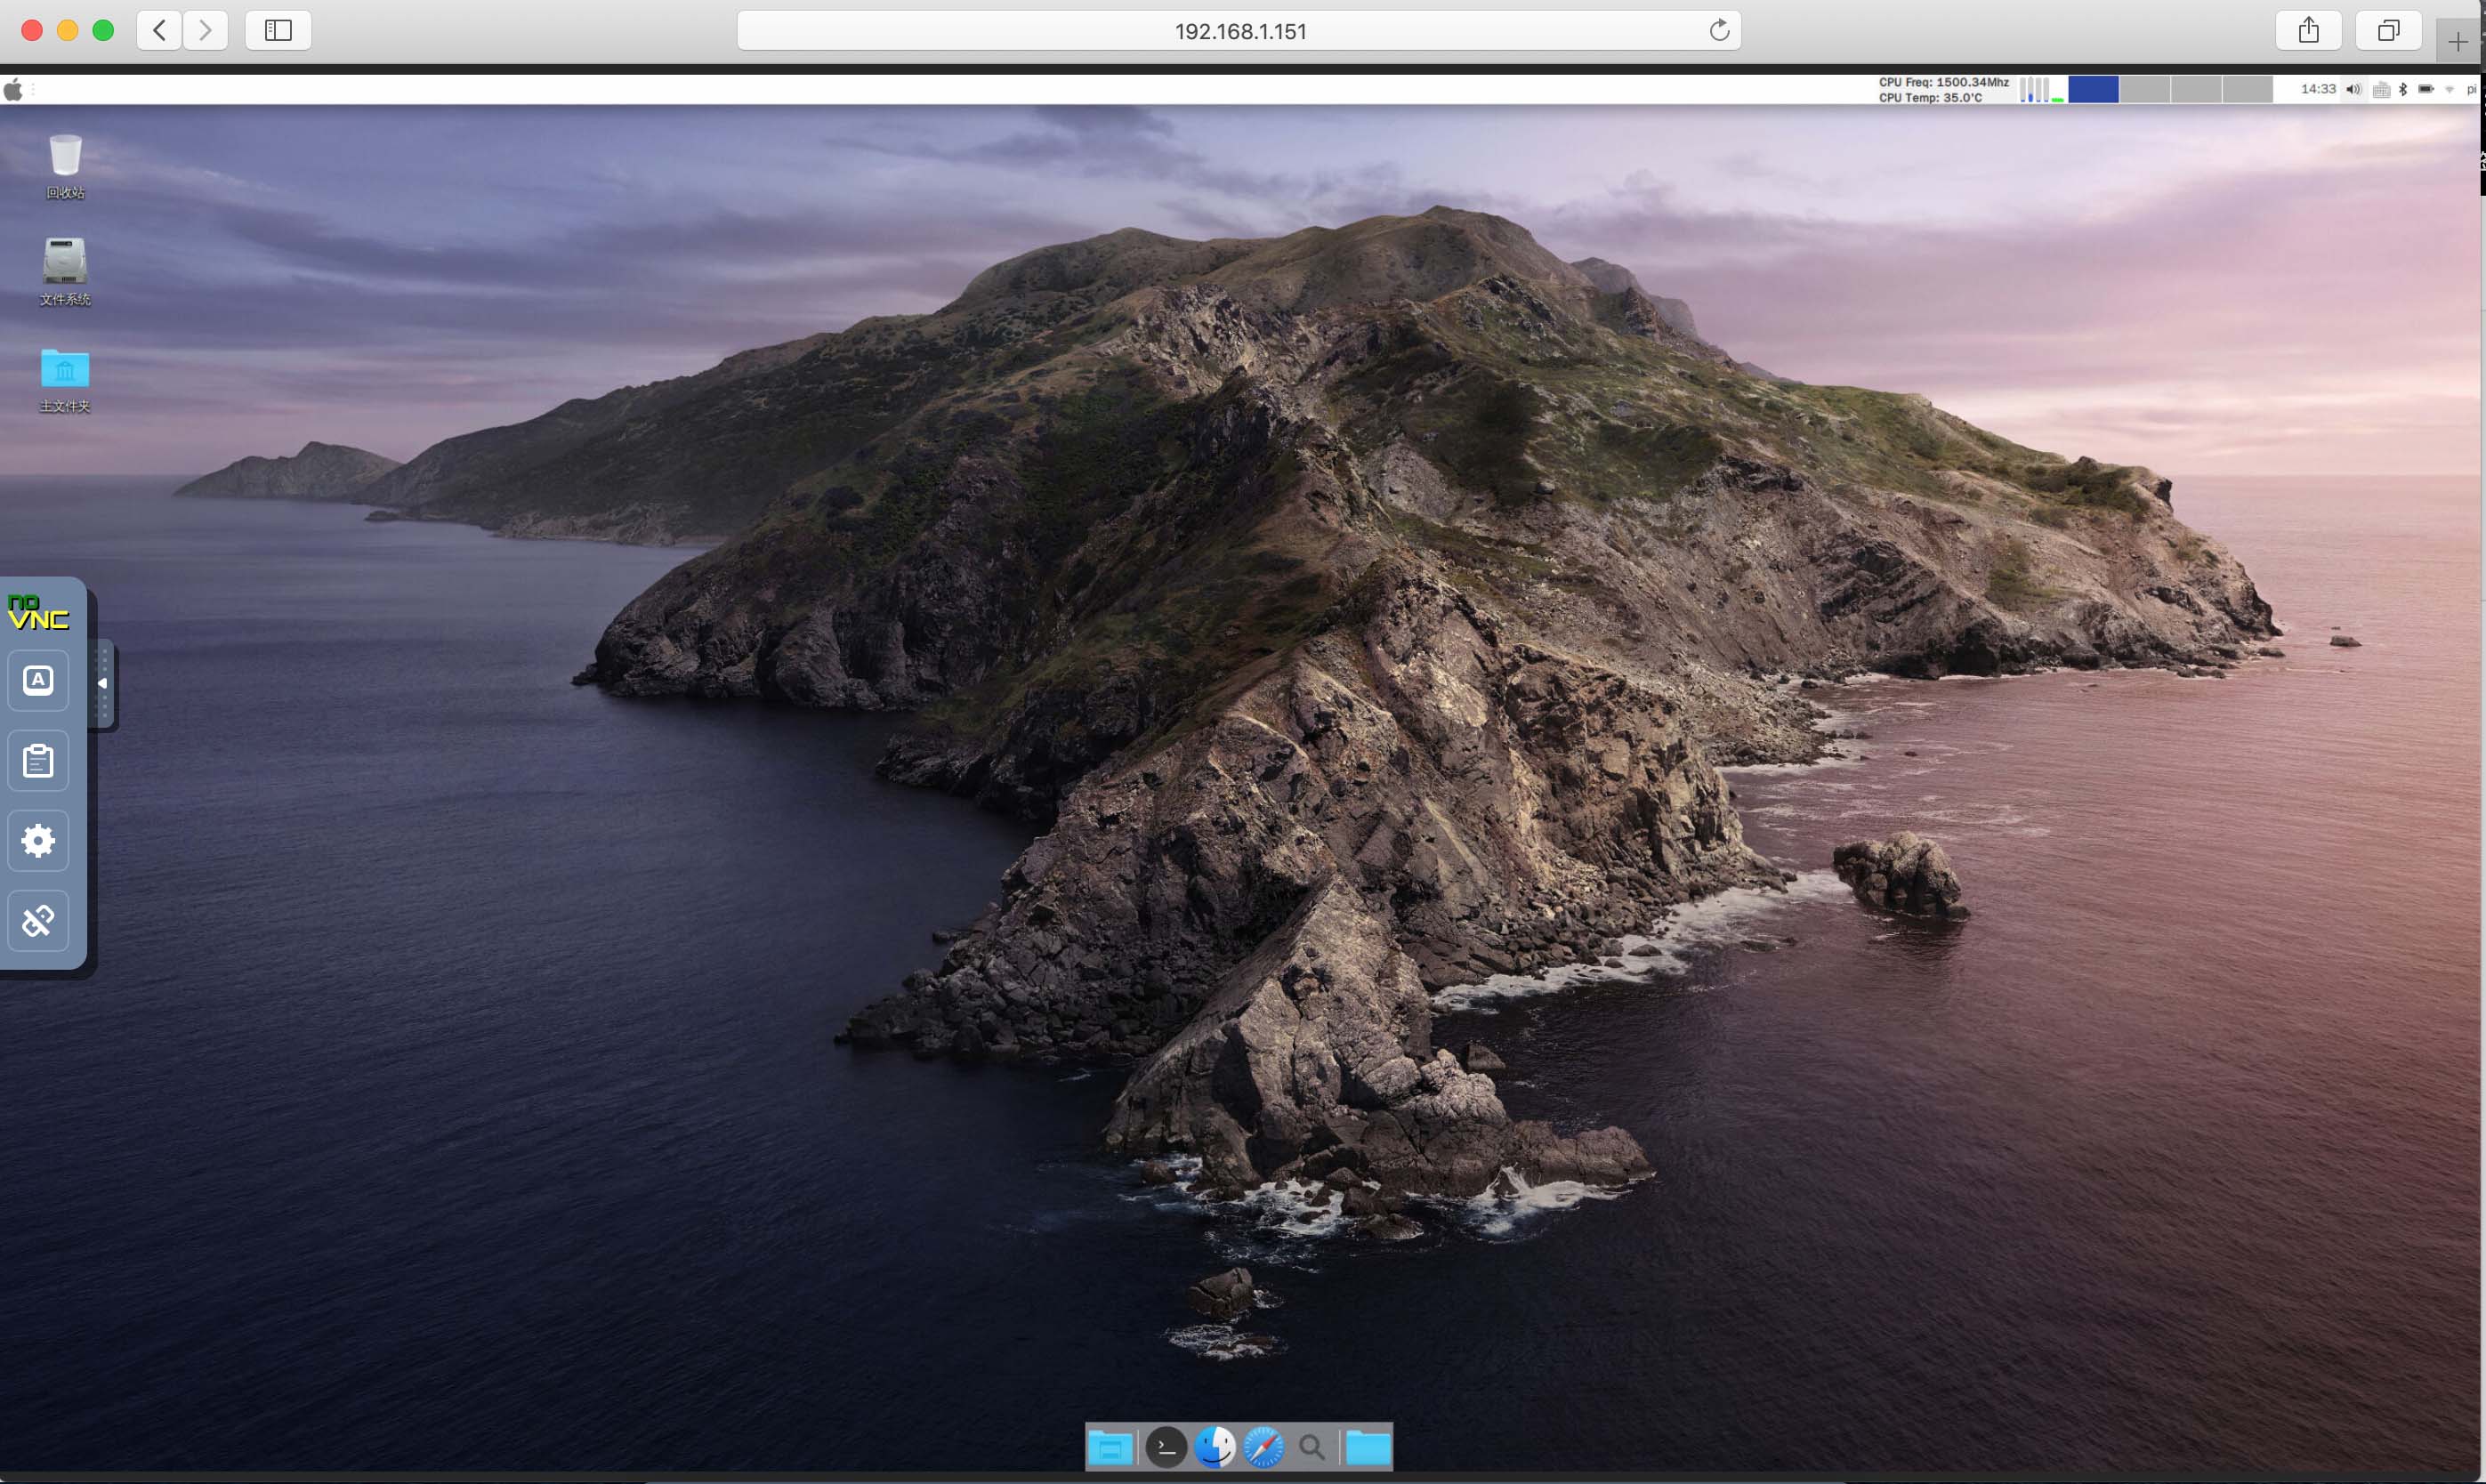Open the volume speaker control
This screenshot has width=2486, height=1484.
2353,90
